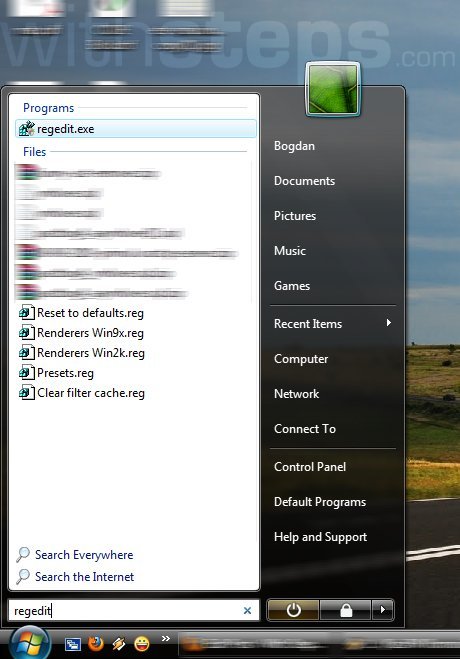The height and width of the screenshot is (659, 460).
Task: Click icon beside Presets.reg
Action: (26, 373)
